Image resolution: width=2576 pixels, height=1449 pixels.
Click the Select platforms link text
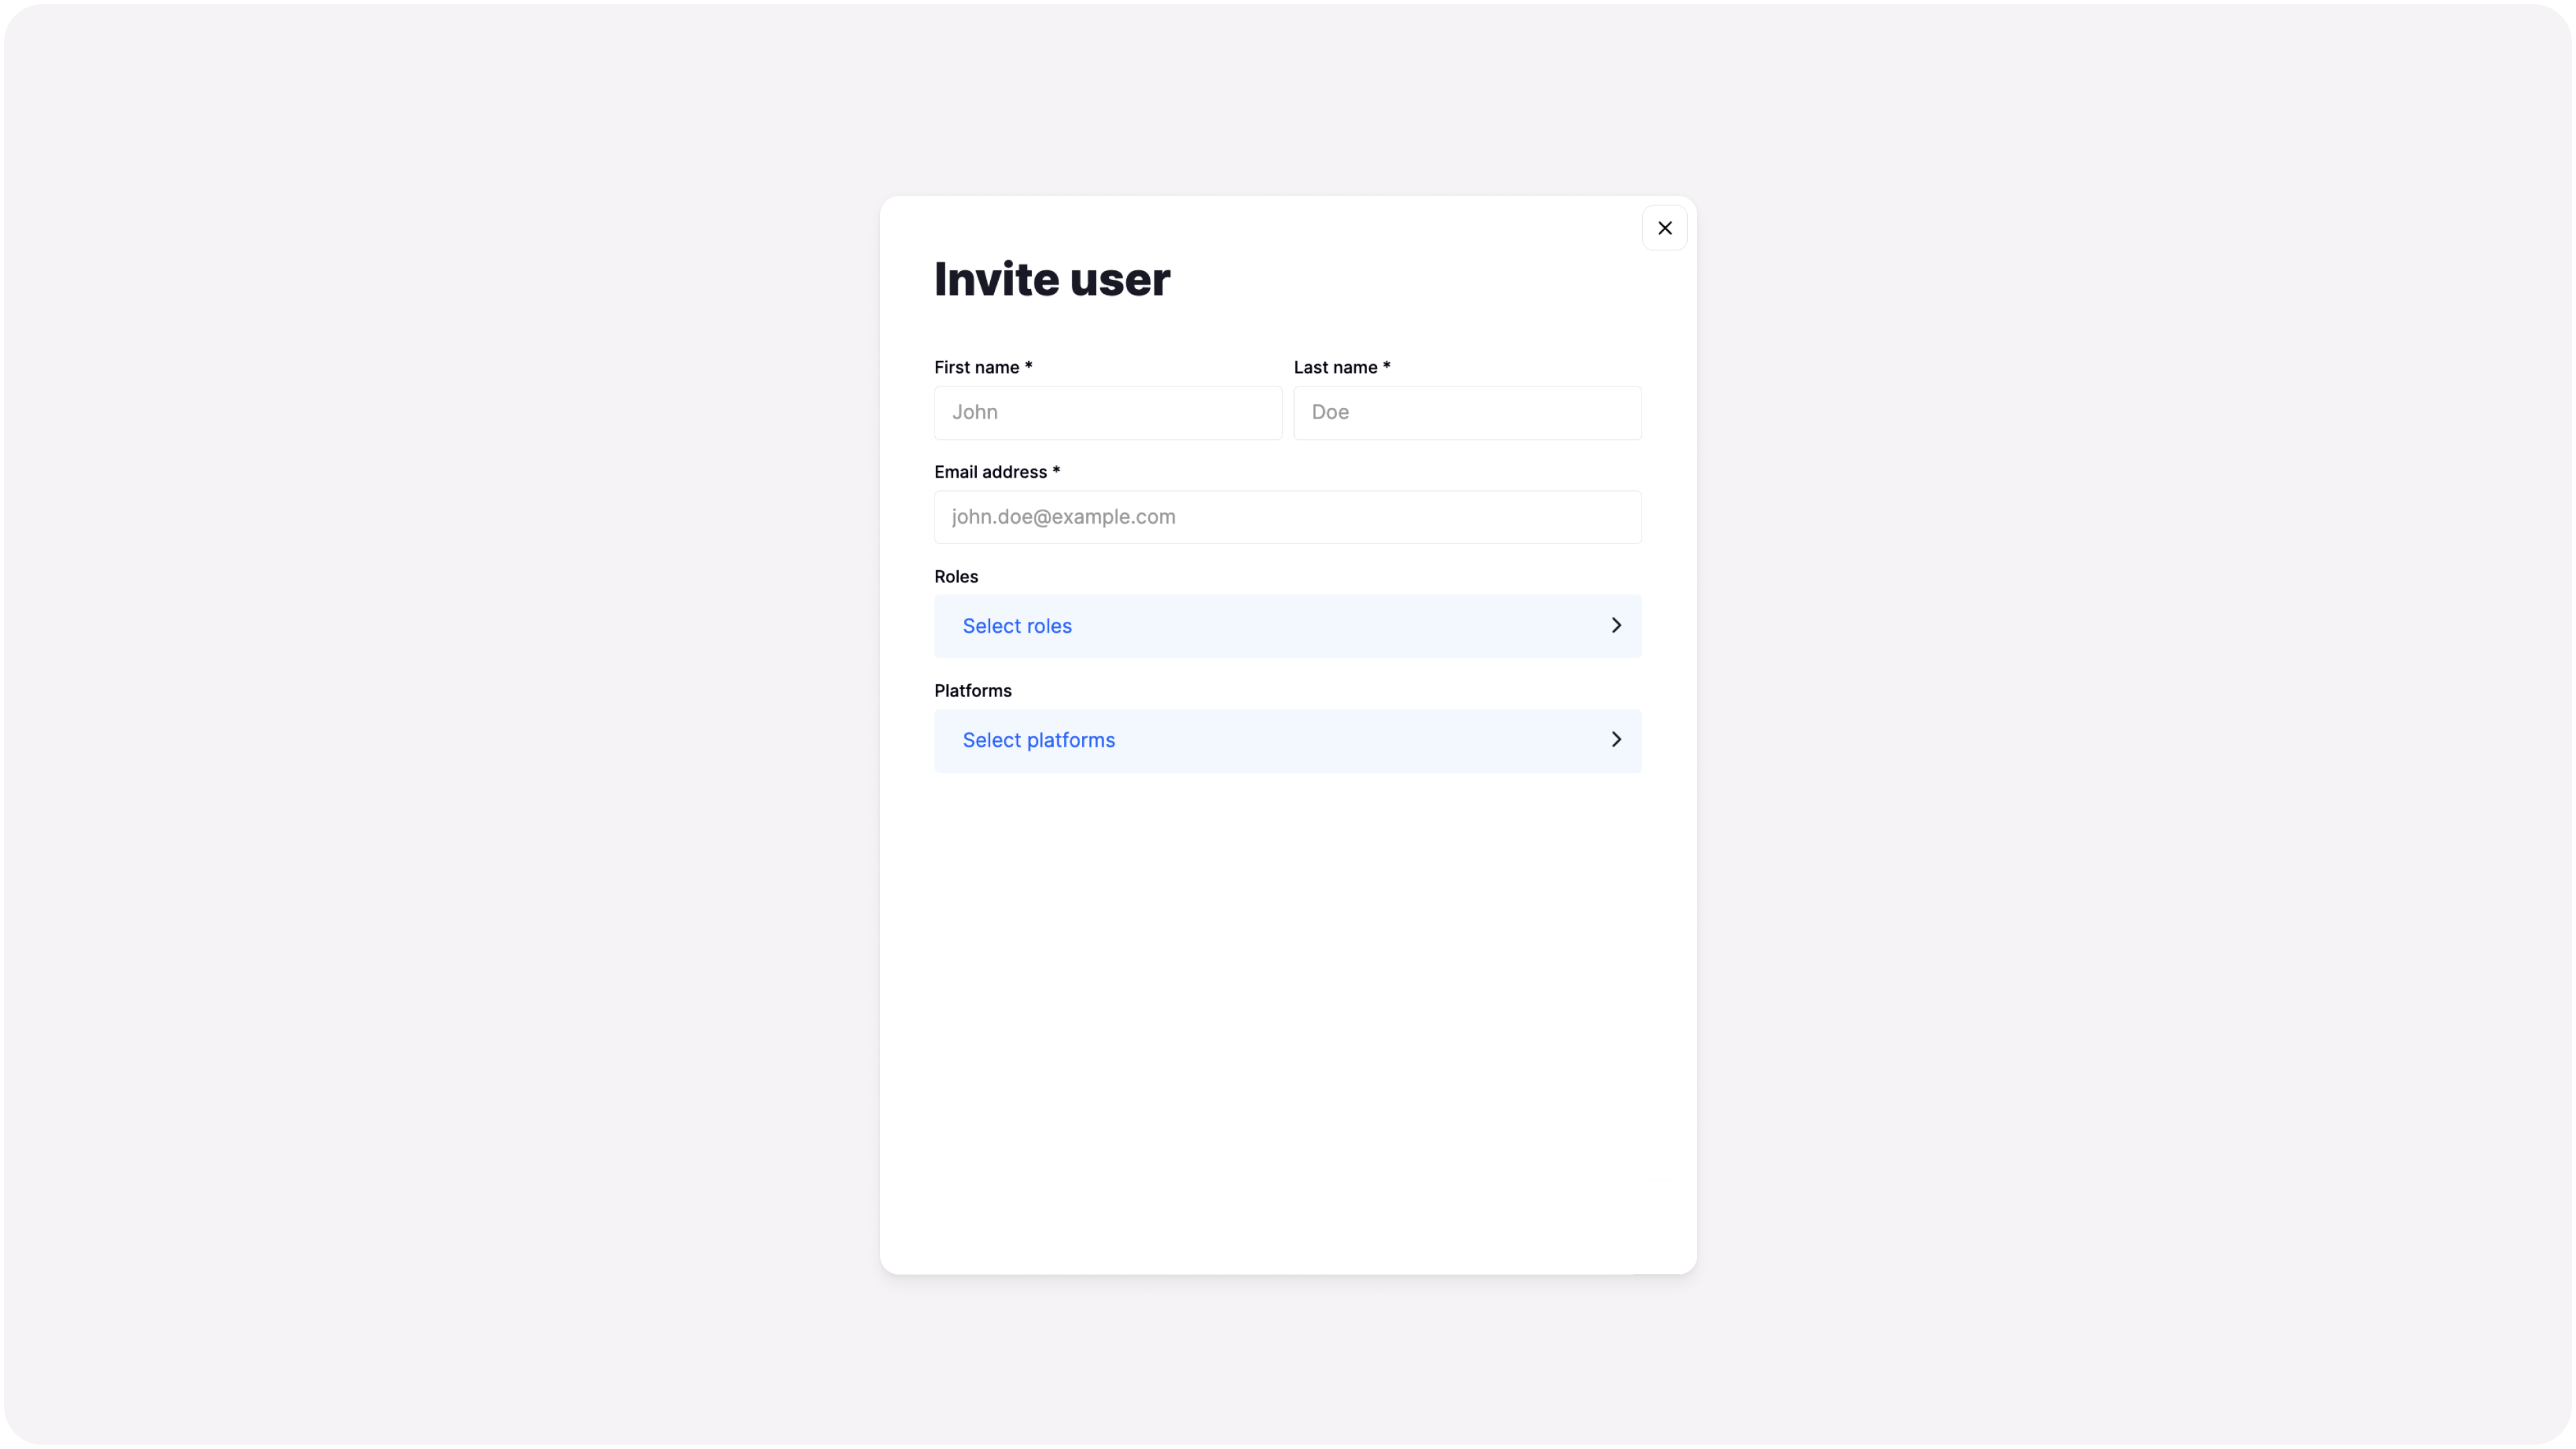click(1038, 740)
